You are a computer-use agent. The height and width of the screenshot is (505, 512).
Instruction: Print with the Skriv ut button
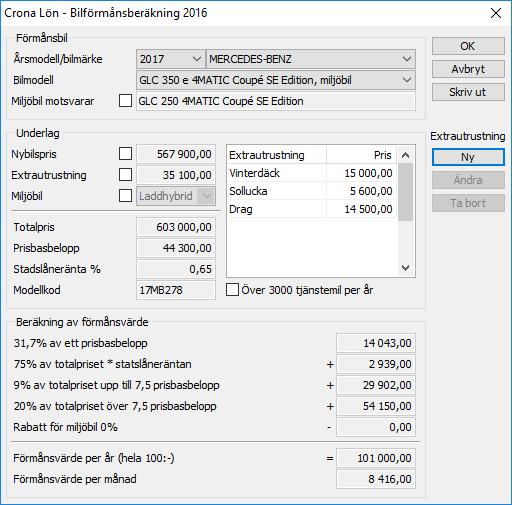click(468, 92)
